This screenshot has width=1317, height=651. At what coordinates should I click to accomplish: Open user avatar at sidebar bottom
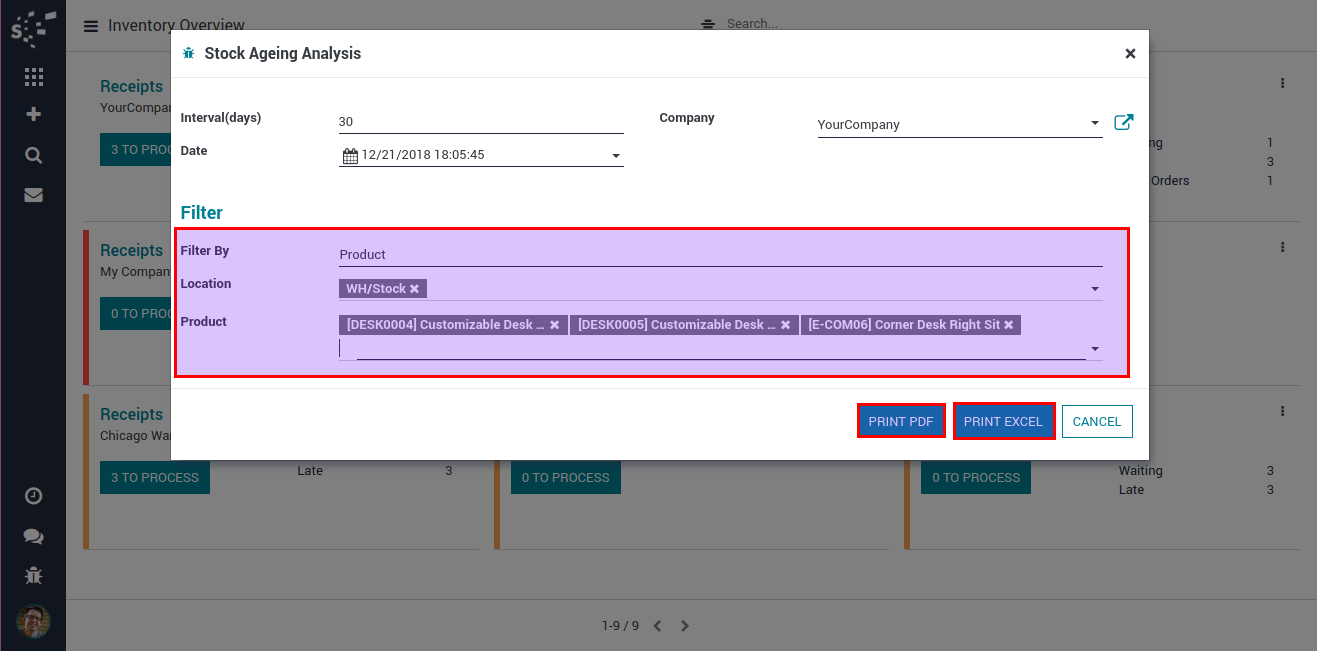pyautogui.click(x=33, y=621)
